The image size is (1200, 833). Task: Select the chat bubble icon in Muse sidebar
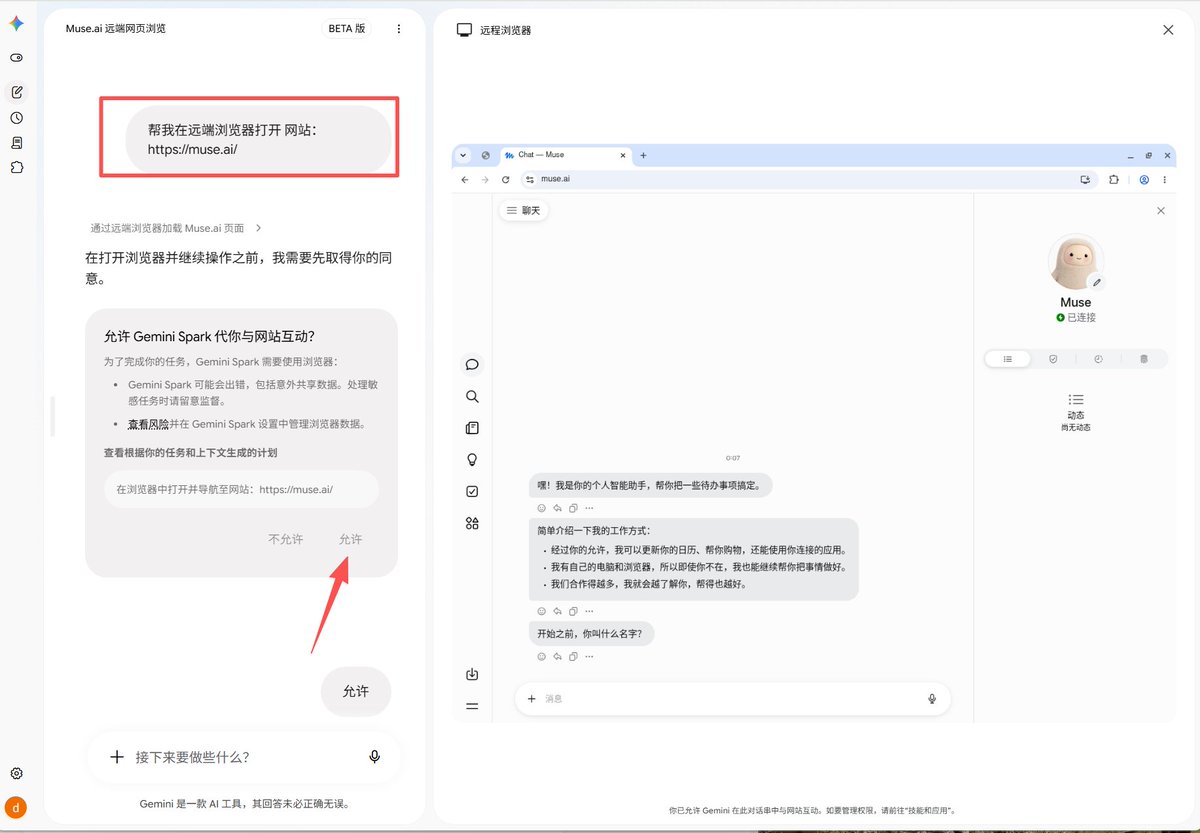472,364
